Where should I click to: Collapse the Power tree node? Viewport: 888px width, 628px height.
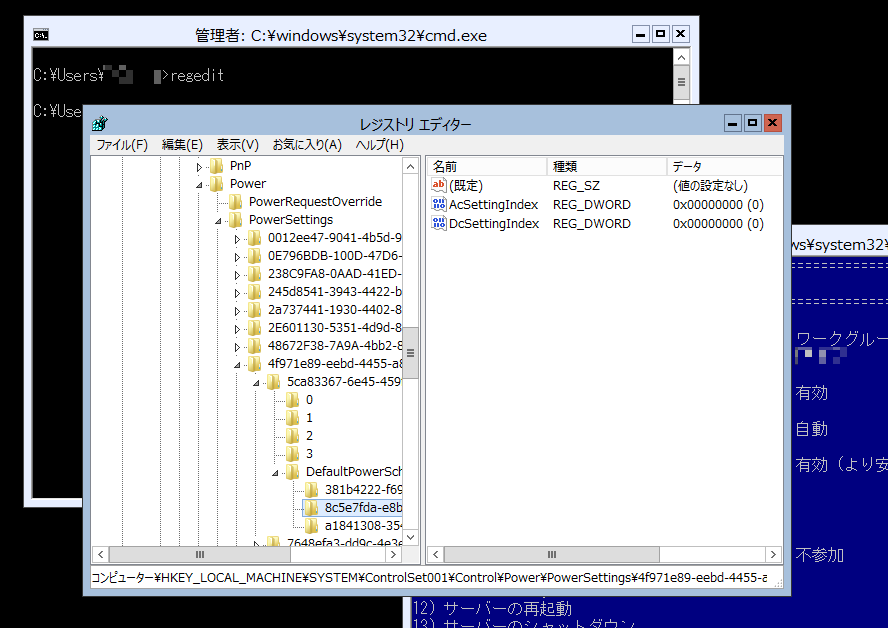click(x=199, y=185)
